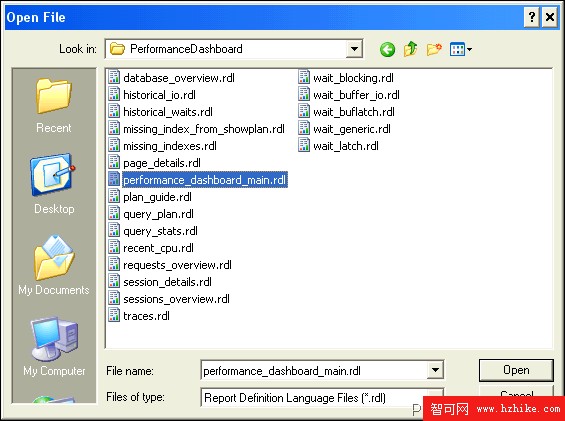Click missing_indexes.rdl file icon

114,145
